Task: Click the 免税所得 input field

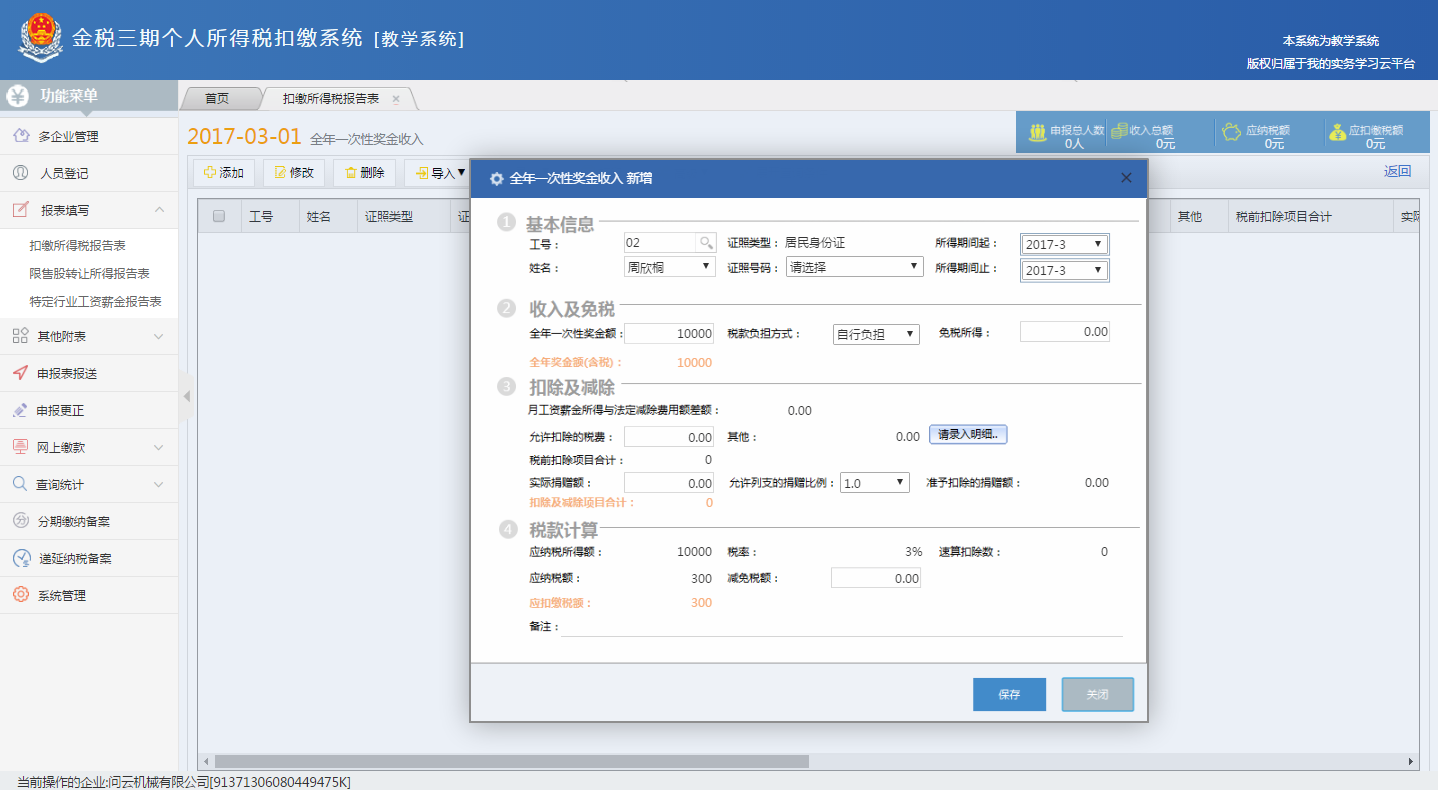Action: [x=1065, y=331]
